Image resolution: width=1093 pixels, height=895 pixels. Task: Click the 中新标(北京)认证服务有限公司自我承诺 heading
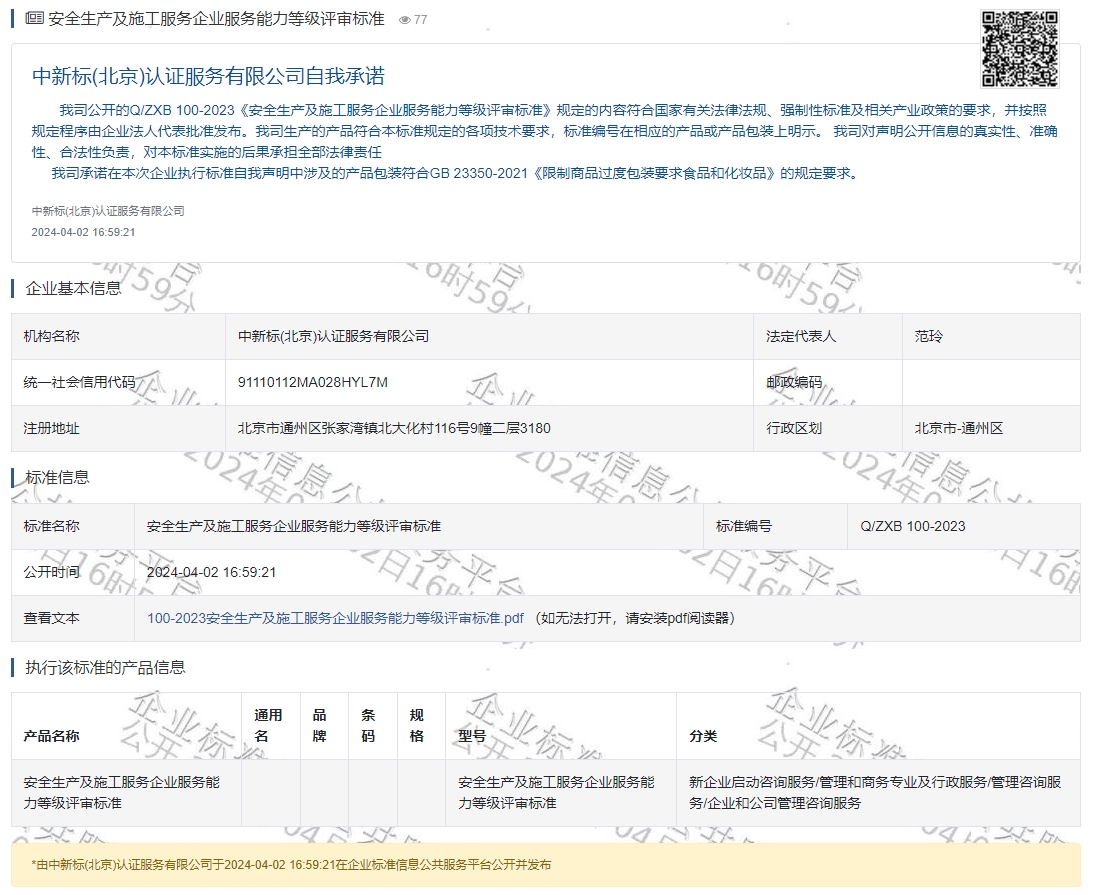coord(208,76)
